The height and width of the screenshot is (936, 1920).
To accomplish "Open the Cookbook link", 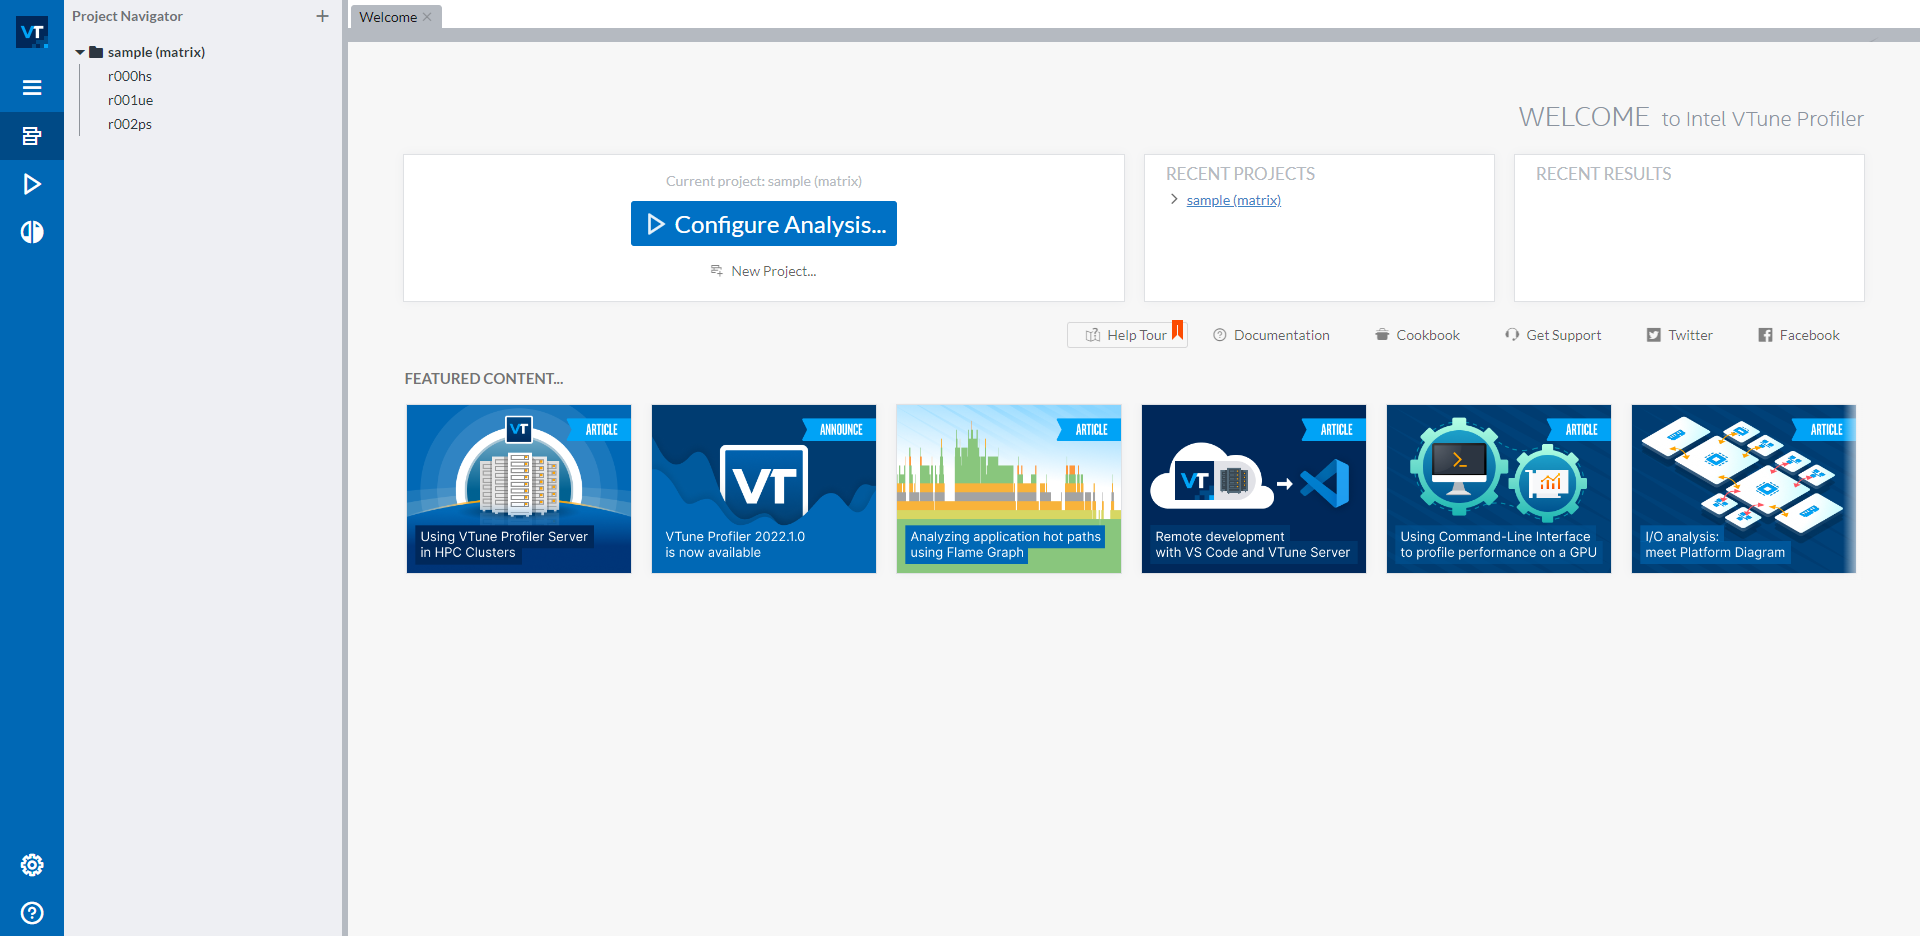I will [1427, 335].
